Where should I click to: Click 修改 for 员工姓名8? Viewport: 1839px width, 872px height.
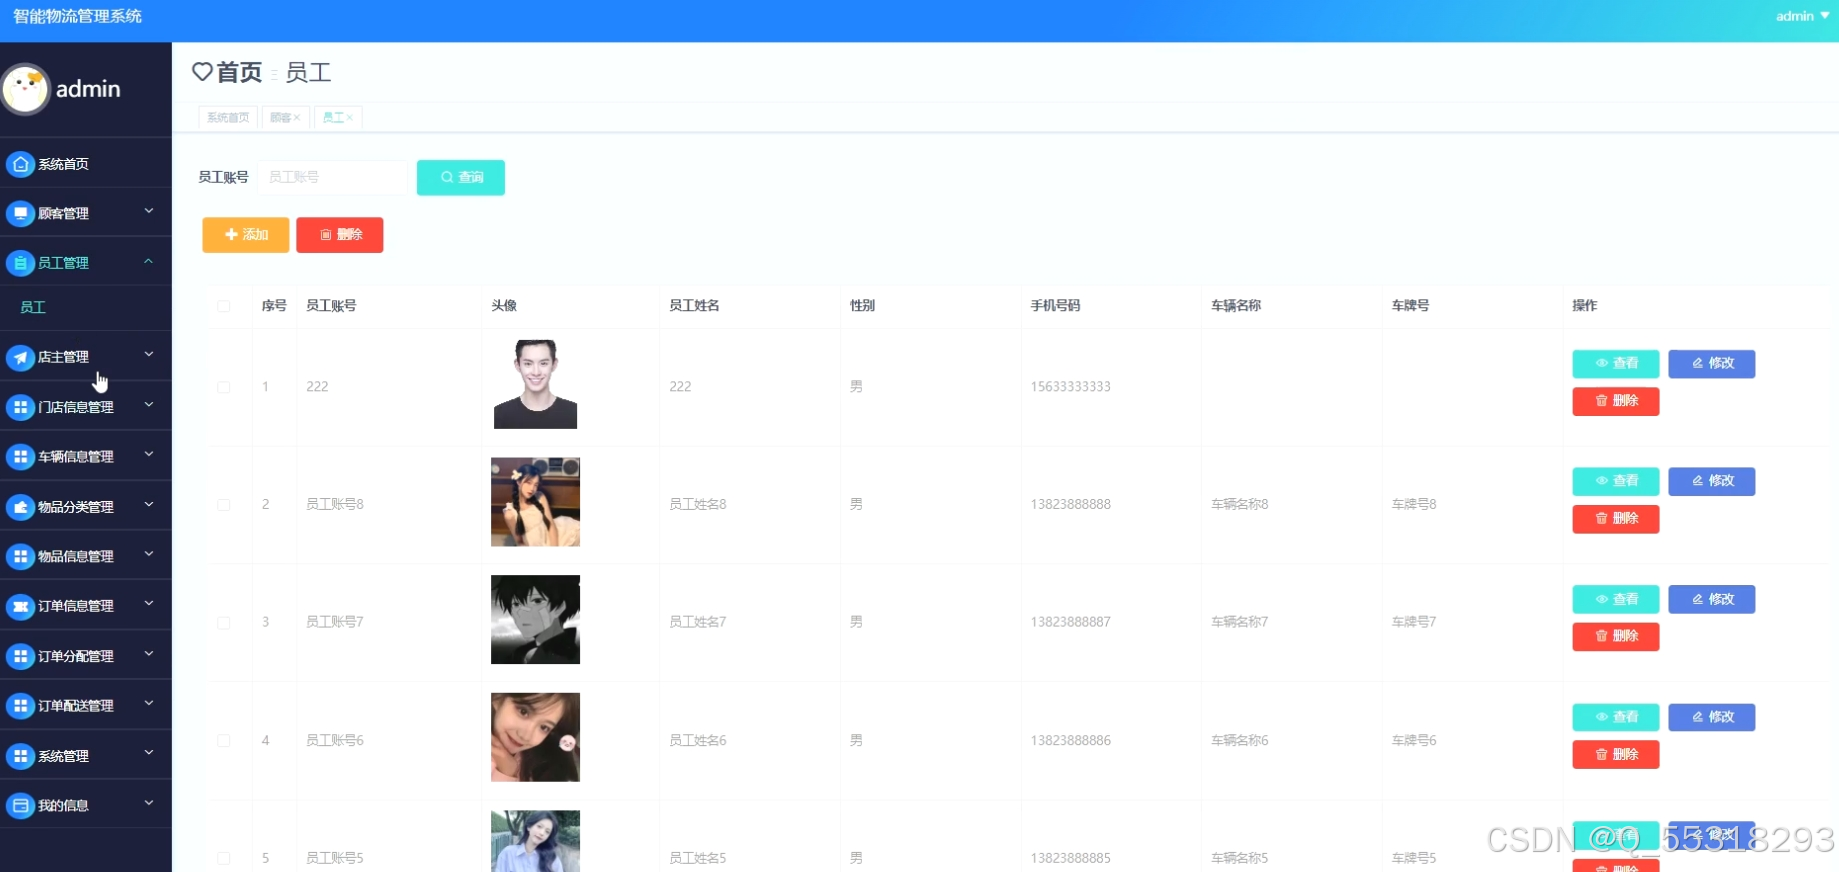point(1712,481)
